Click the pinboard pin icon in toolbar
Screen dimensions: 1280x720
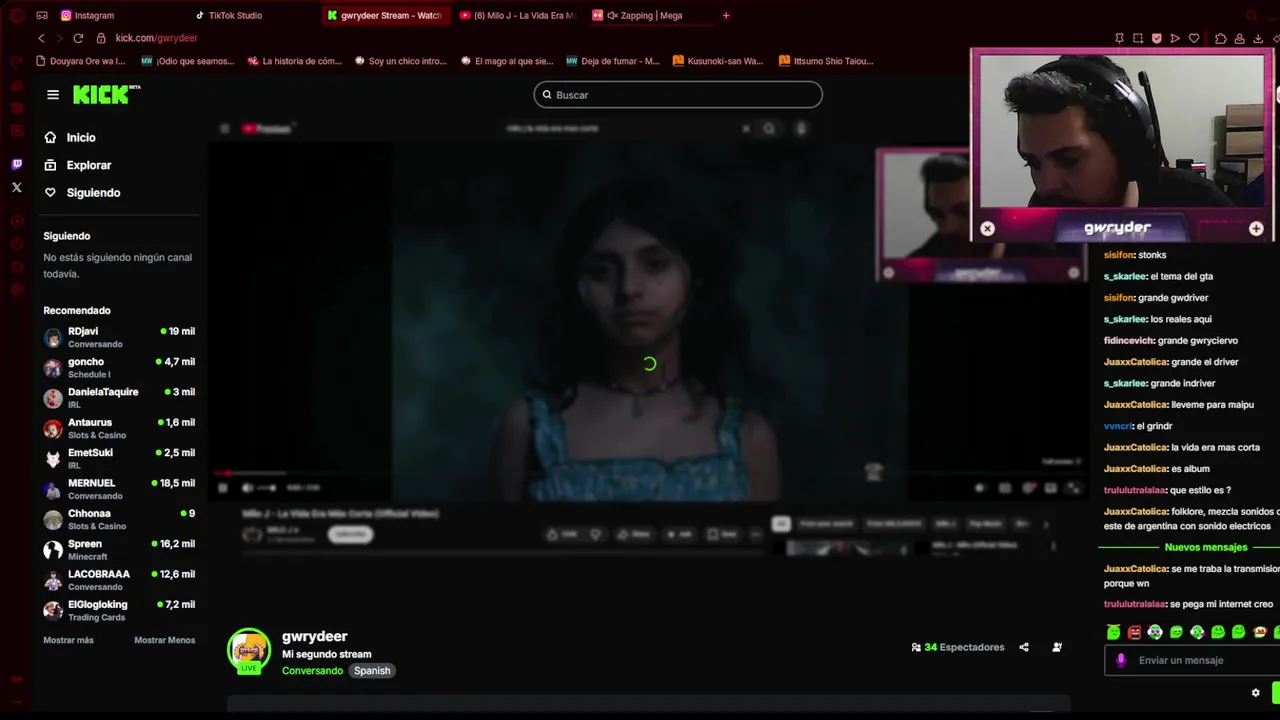pyautogui.click(x=1119, y=38)
